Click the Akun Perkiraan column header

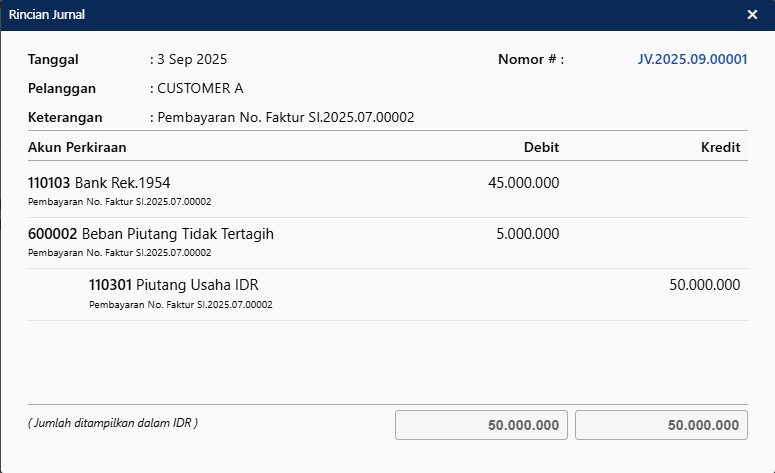77,147
